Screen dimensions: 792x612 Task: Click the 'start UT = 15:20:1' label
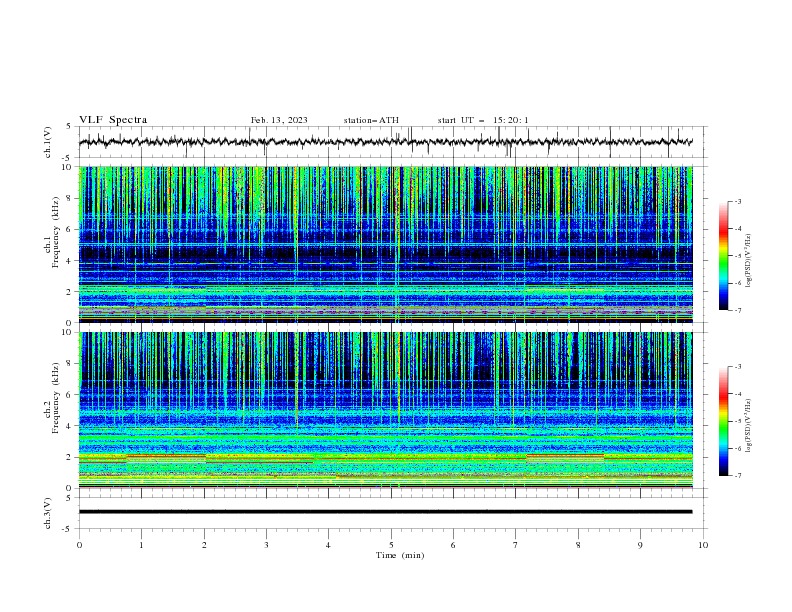pos(483,120)
